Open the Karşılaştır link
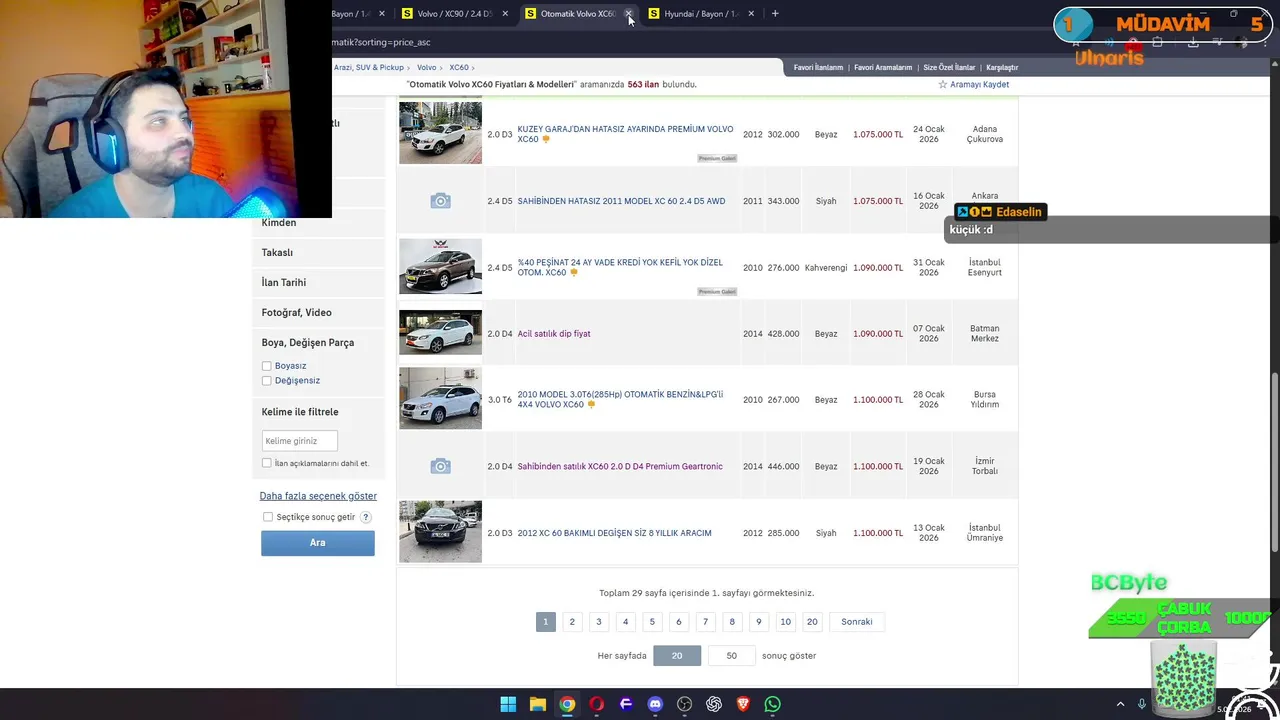Image resolution: width=1280 pixels, height=720 pixels. coord(1002,67)
